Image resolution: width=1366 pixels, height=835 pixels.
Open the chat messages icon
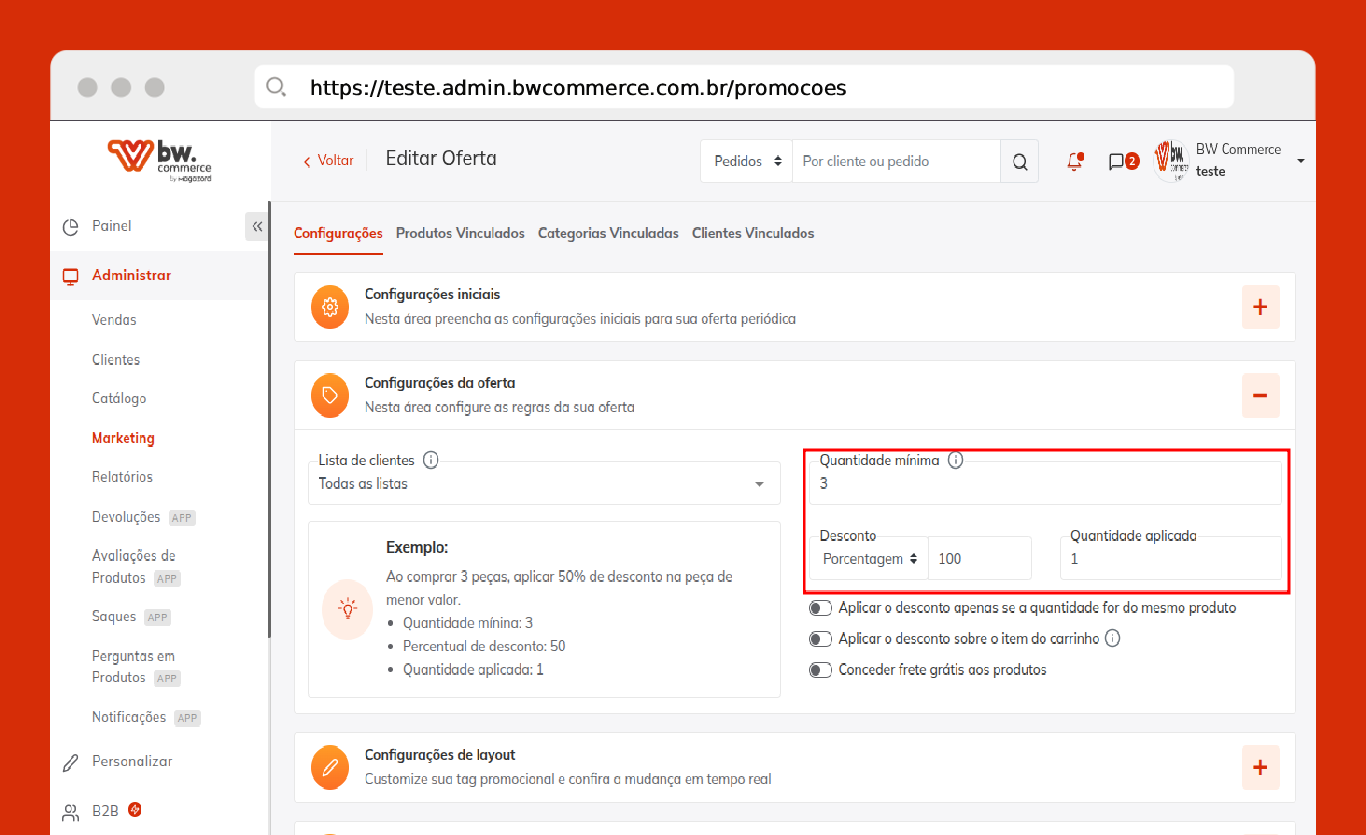(1117, 161)
